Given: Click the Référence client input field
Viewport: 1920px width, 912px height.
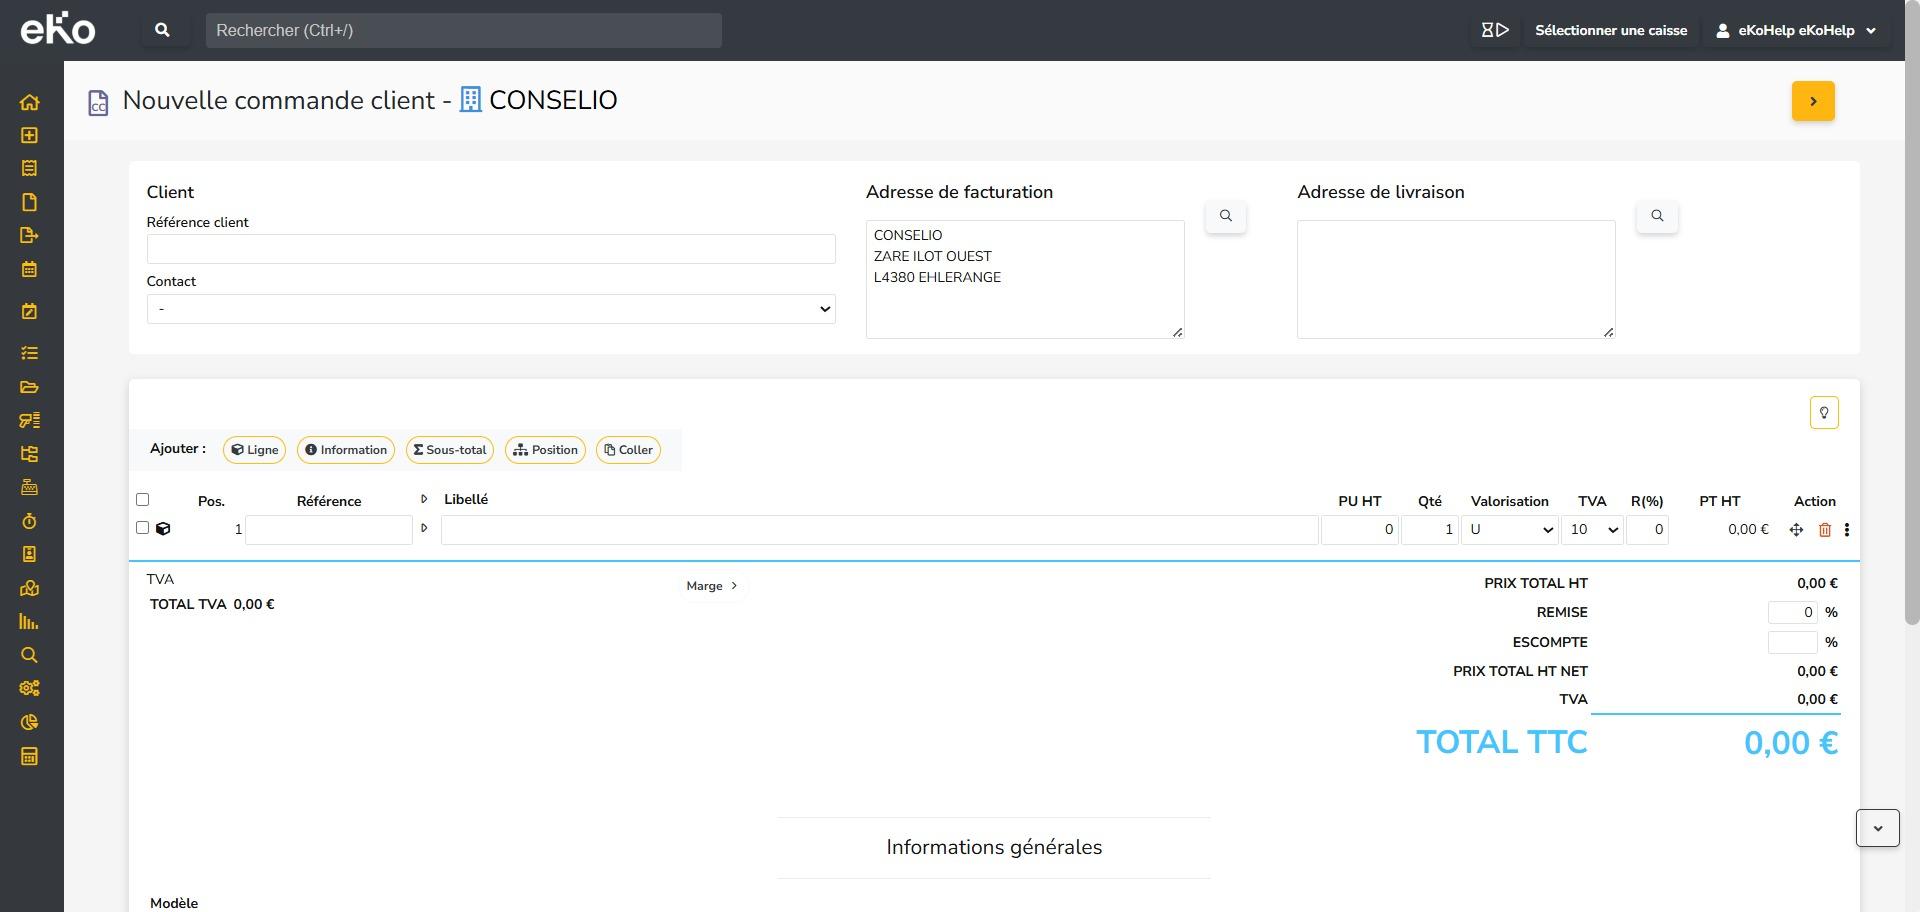Looking at the screenshot, I should 490,249.
